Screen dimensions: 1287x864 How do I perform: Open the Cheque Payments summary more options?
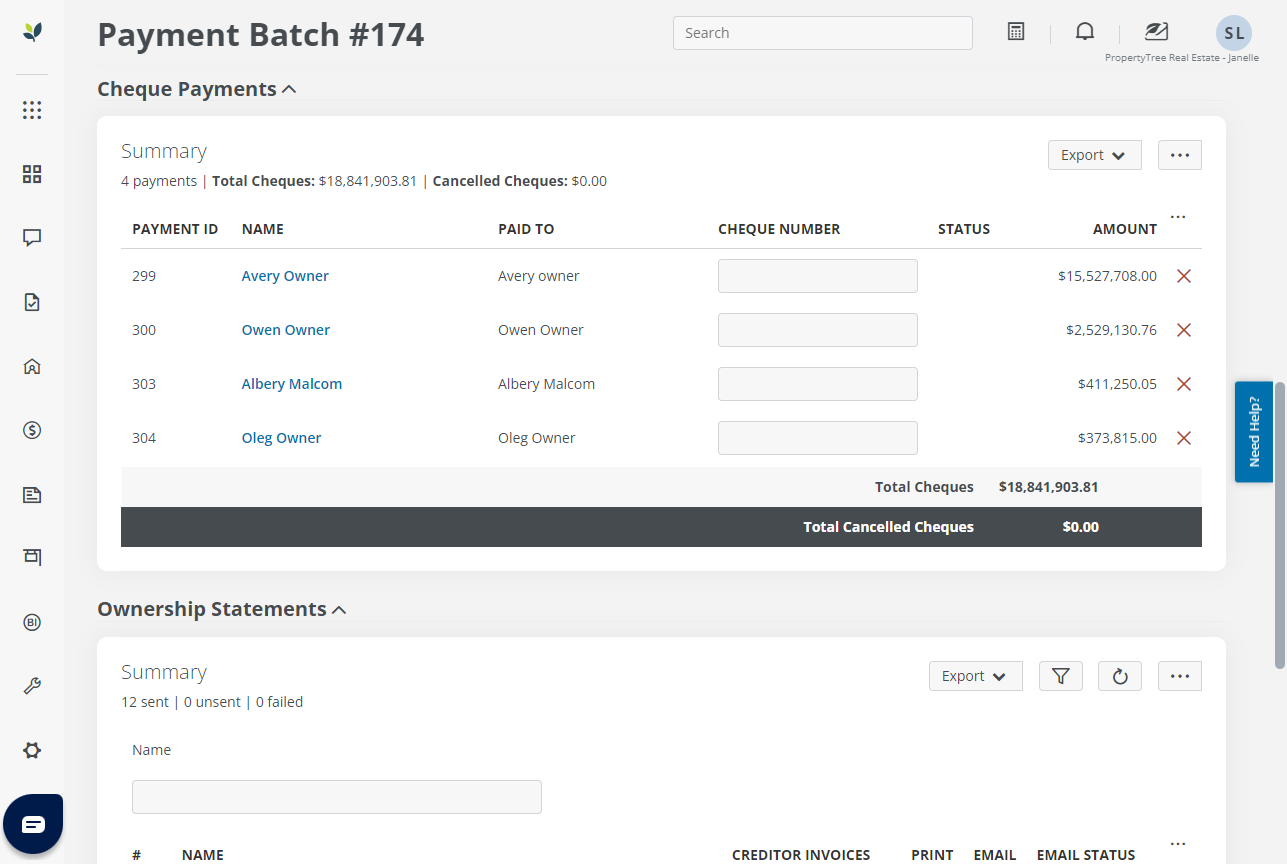click(x=1180, y=155)
